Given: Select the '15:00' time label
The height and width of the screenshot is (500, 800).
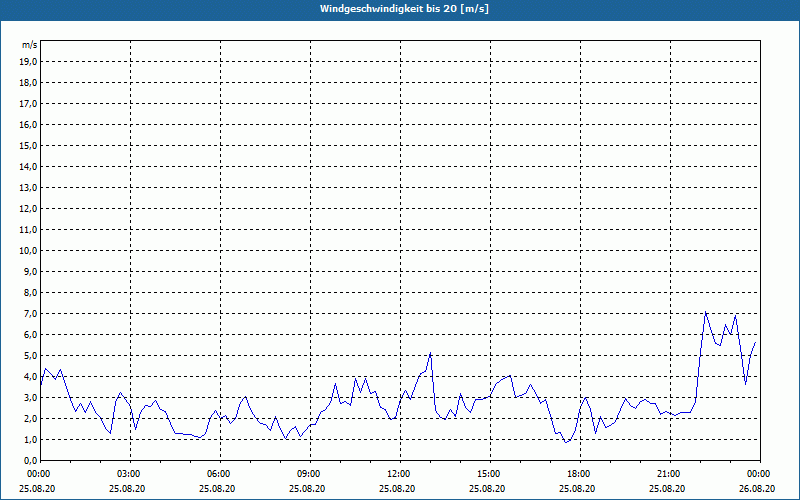Looking at the screenshot, I should click(x=487, y=474).
